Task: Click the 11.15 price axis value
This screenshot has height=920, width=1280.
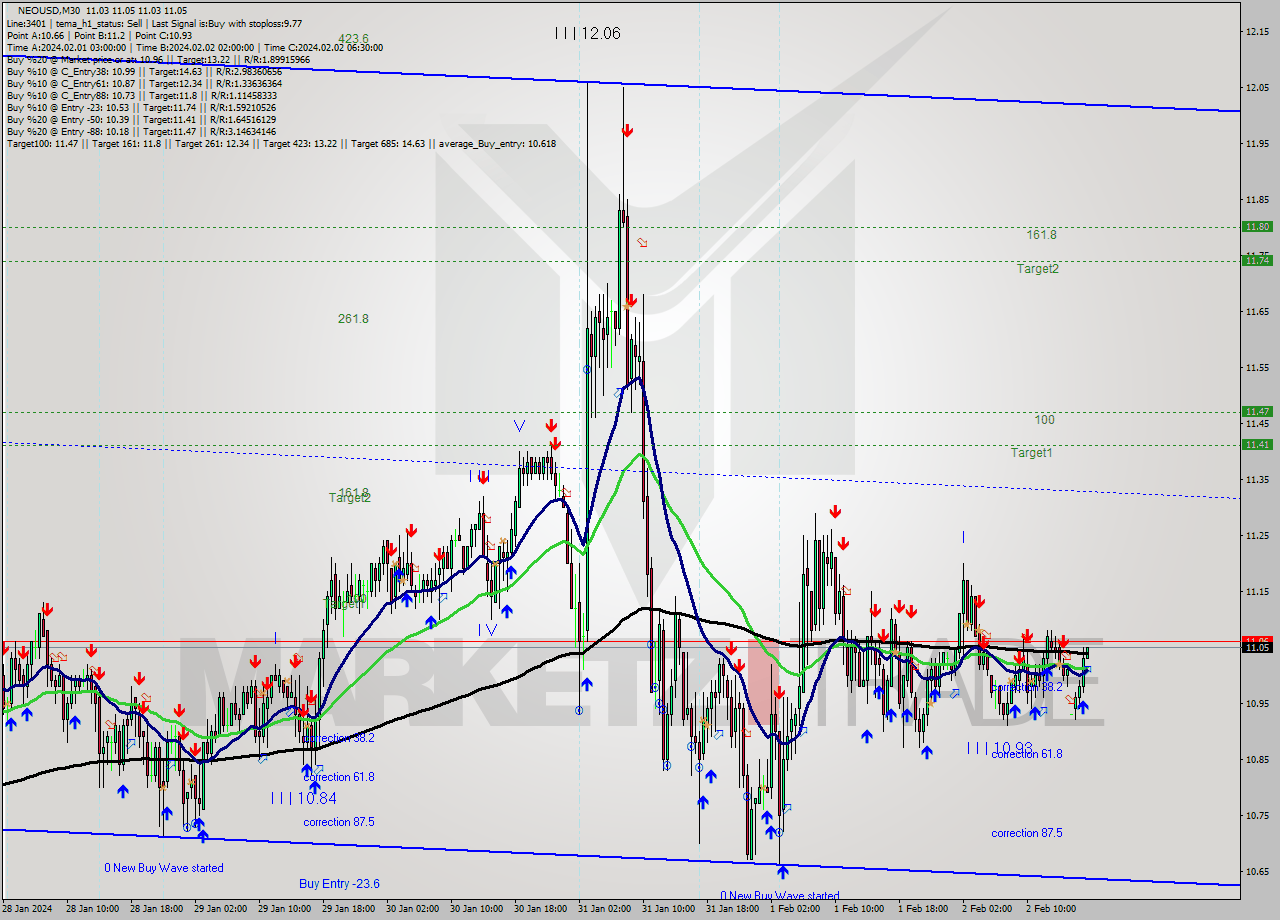Action: coord(1257,592)
